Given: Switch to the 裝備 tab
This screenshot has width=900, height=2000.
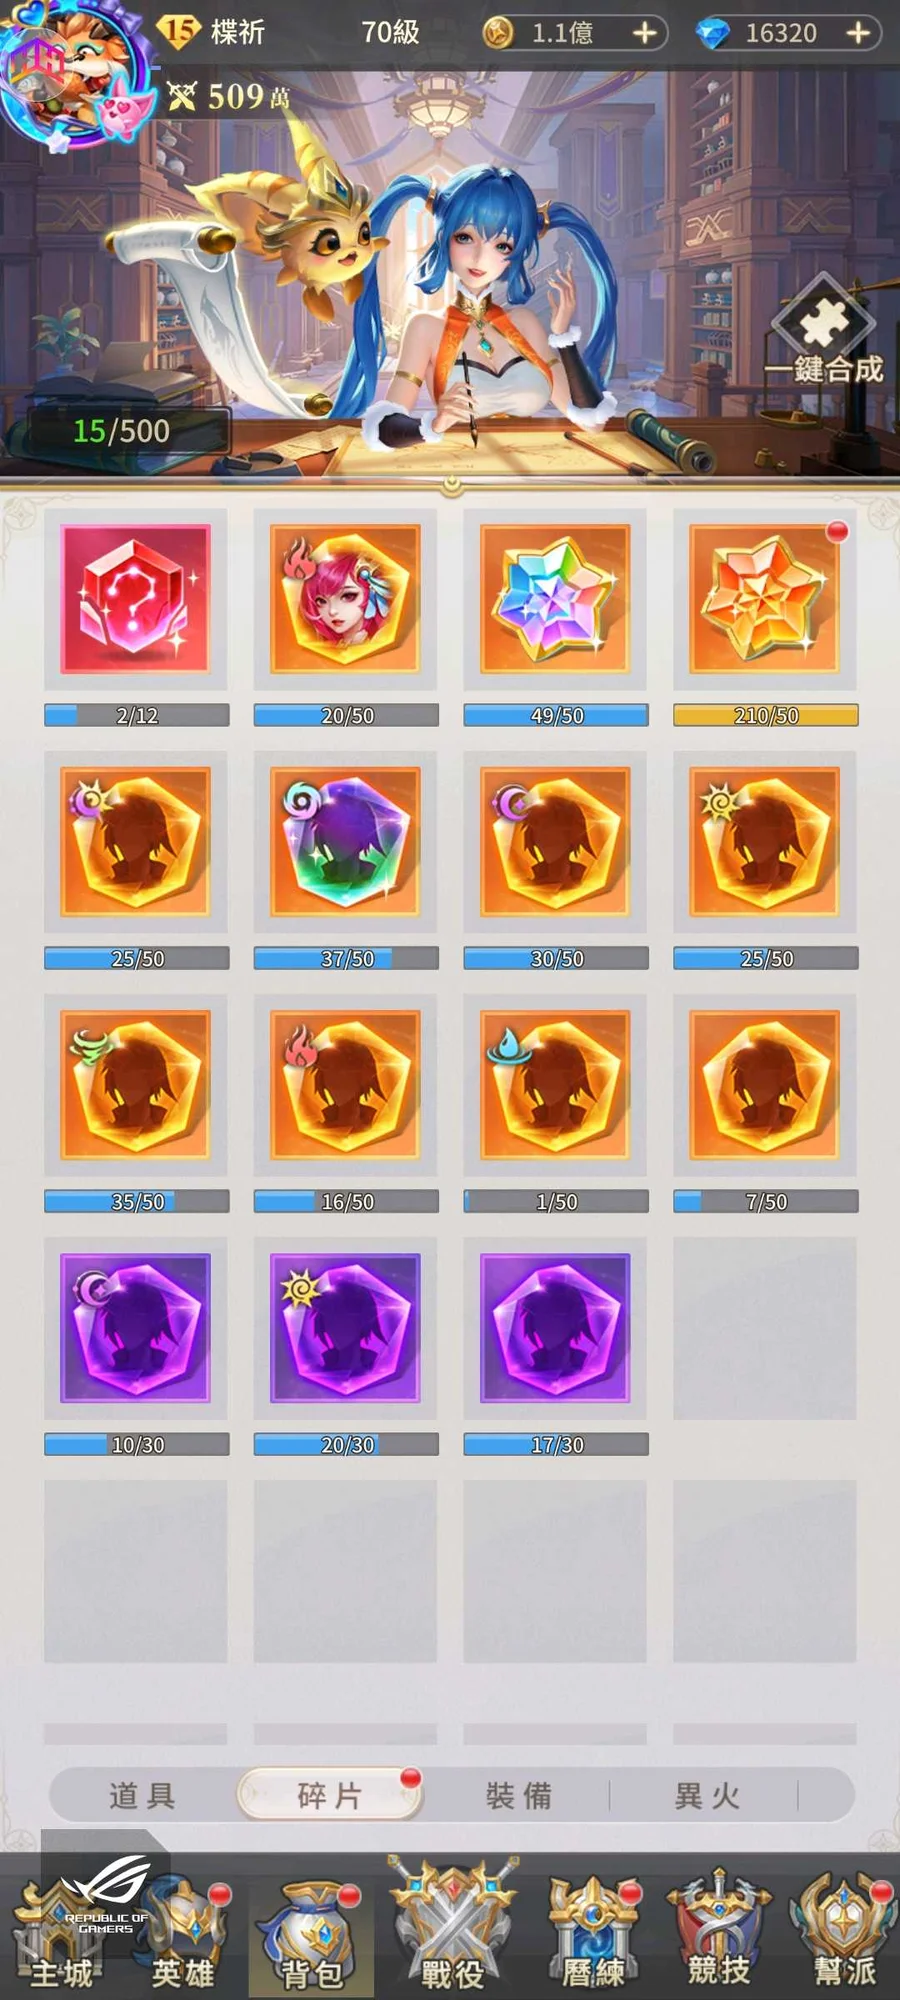Looking at the screenshot, I should 518,1795.
